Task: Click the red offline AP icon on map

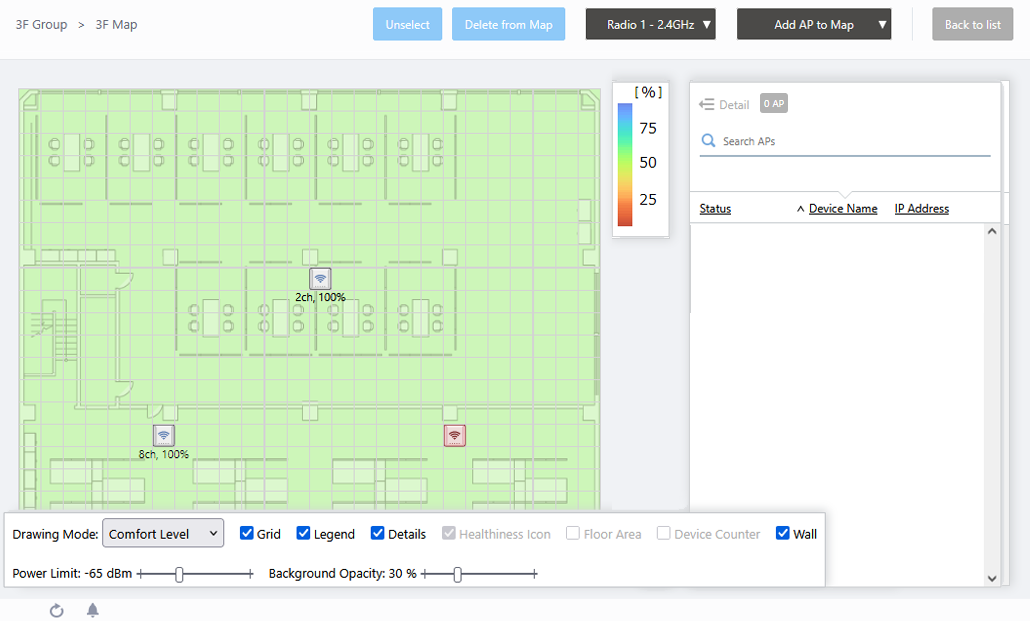Action: [x=455, y=435]
